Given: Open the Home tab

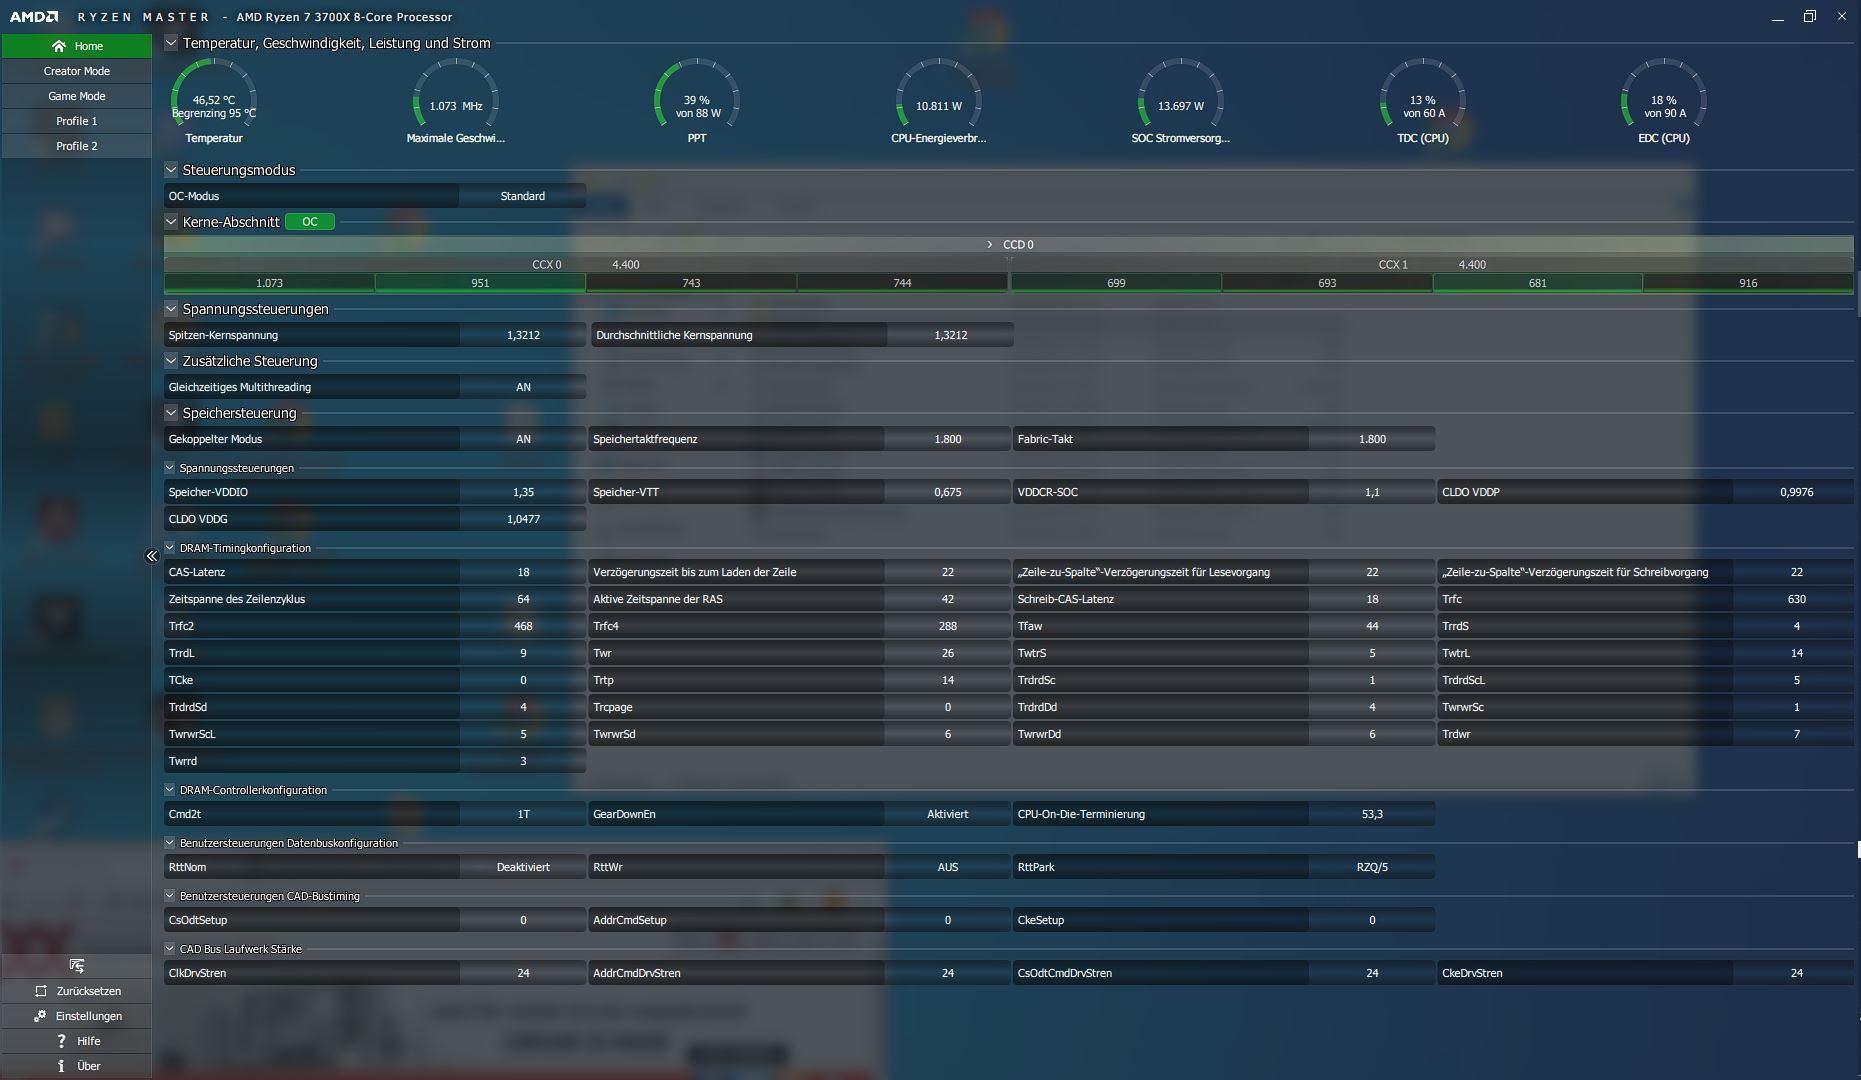Looking at the screenshot, I should point(77,46).
